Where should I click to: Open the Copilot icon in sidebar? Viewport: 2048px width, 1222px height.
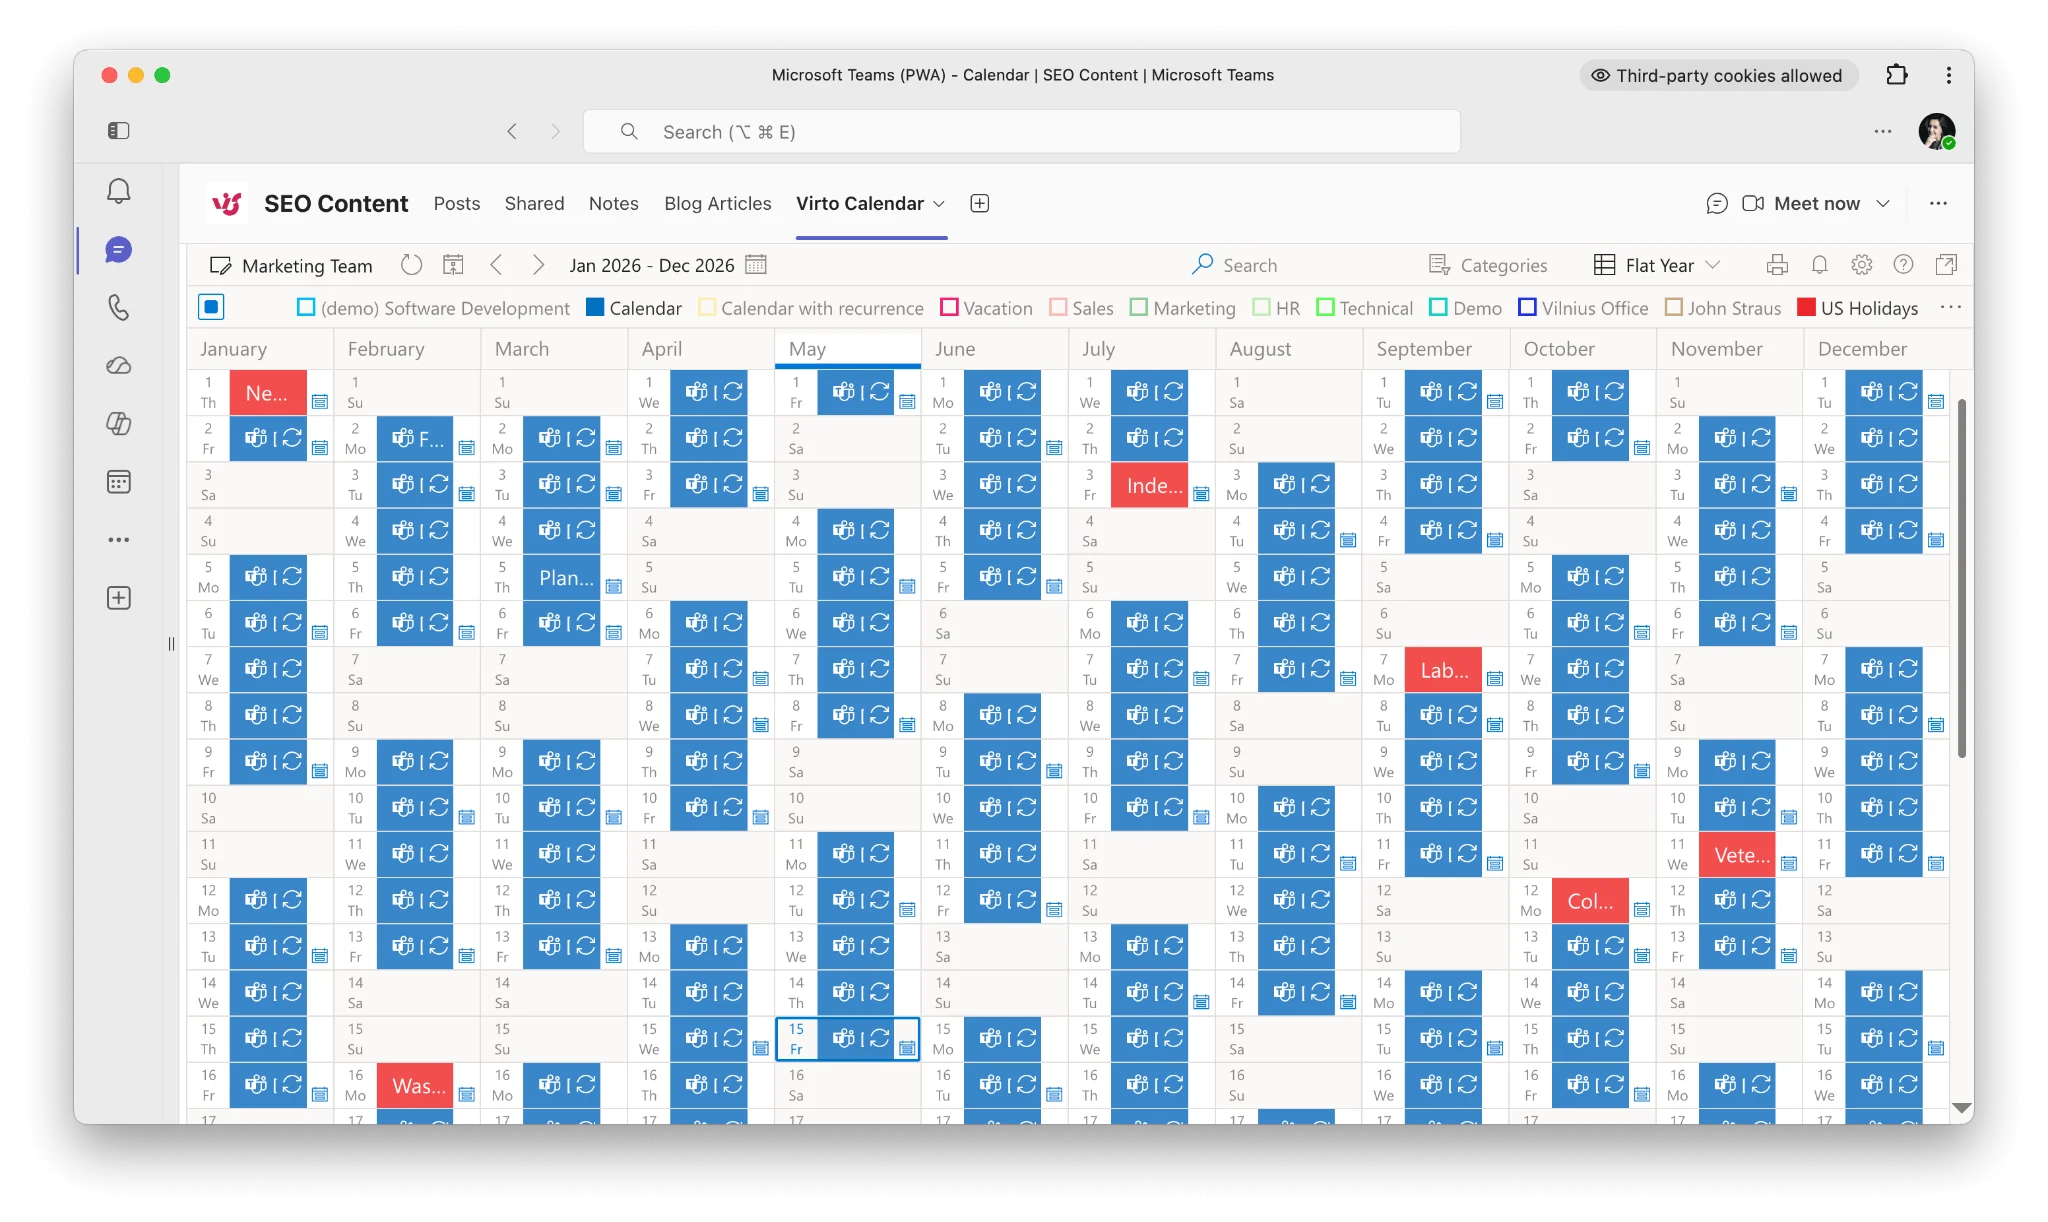coord(119,423)
